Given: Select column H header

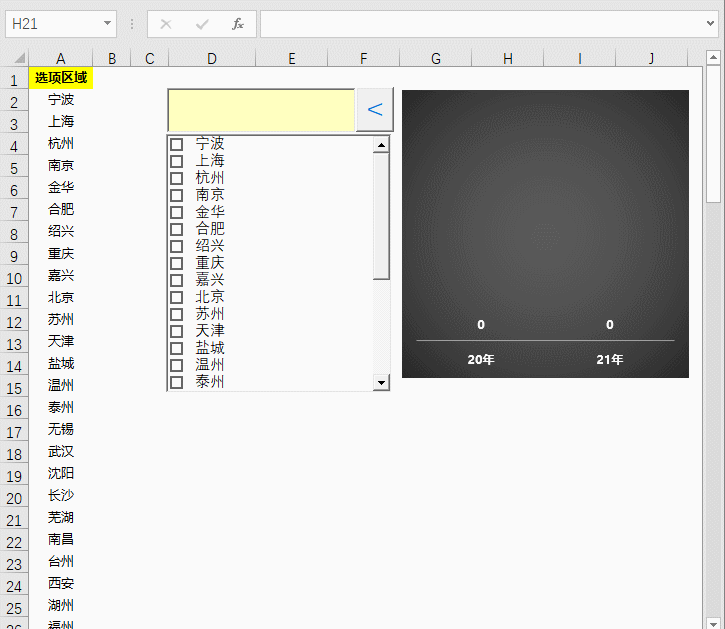Looking at the screenshot, I should click(508, 58).
